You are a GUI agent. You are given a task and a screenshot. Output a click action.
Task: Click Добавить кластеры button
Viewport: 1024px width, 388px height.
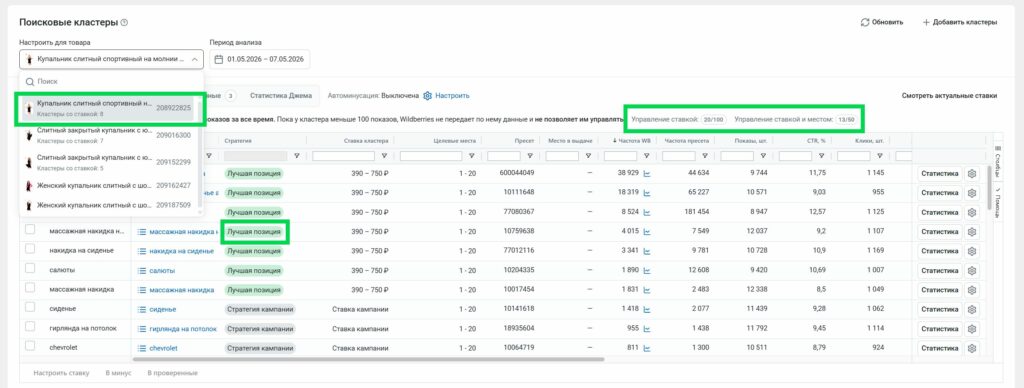tap(959, 22)
